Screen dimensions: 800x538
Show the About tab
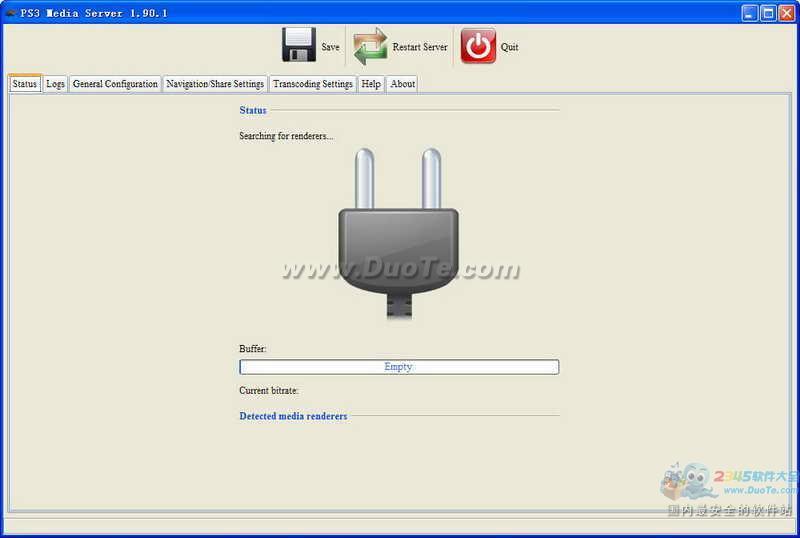pos(403,84)
